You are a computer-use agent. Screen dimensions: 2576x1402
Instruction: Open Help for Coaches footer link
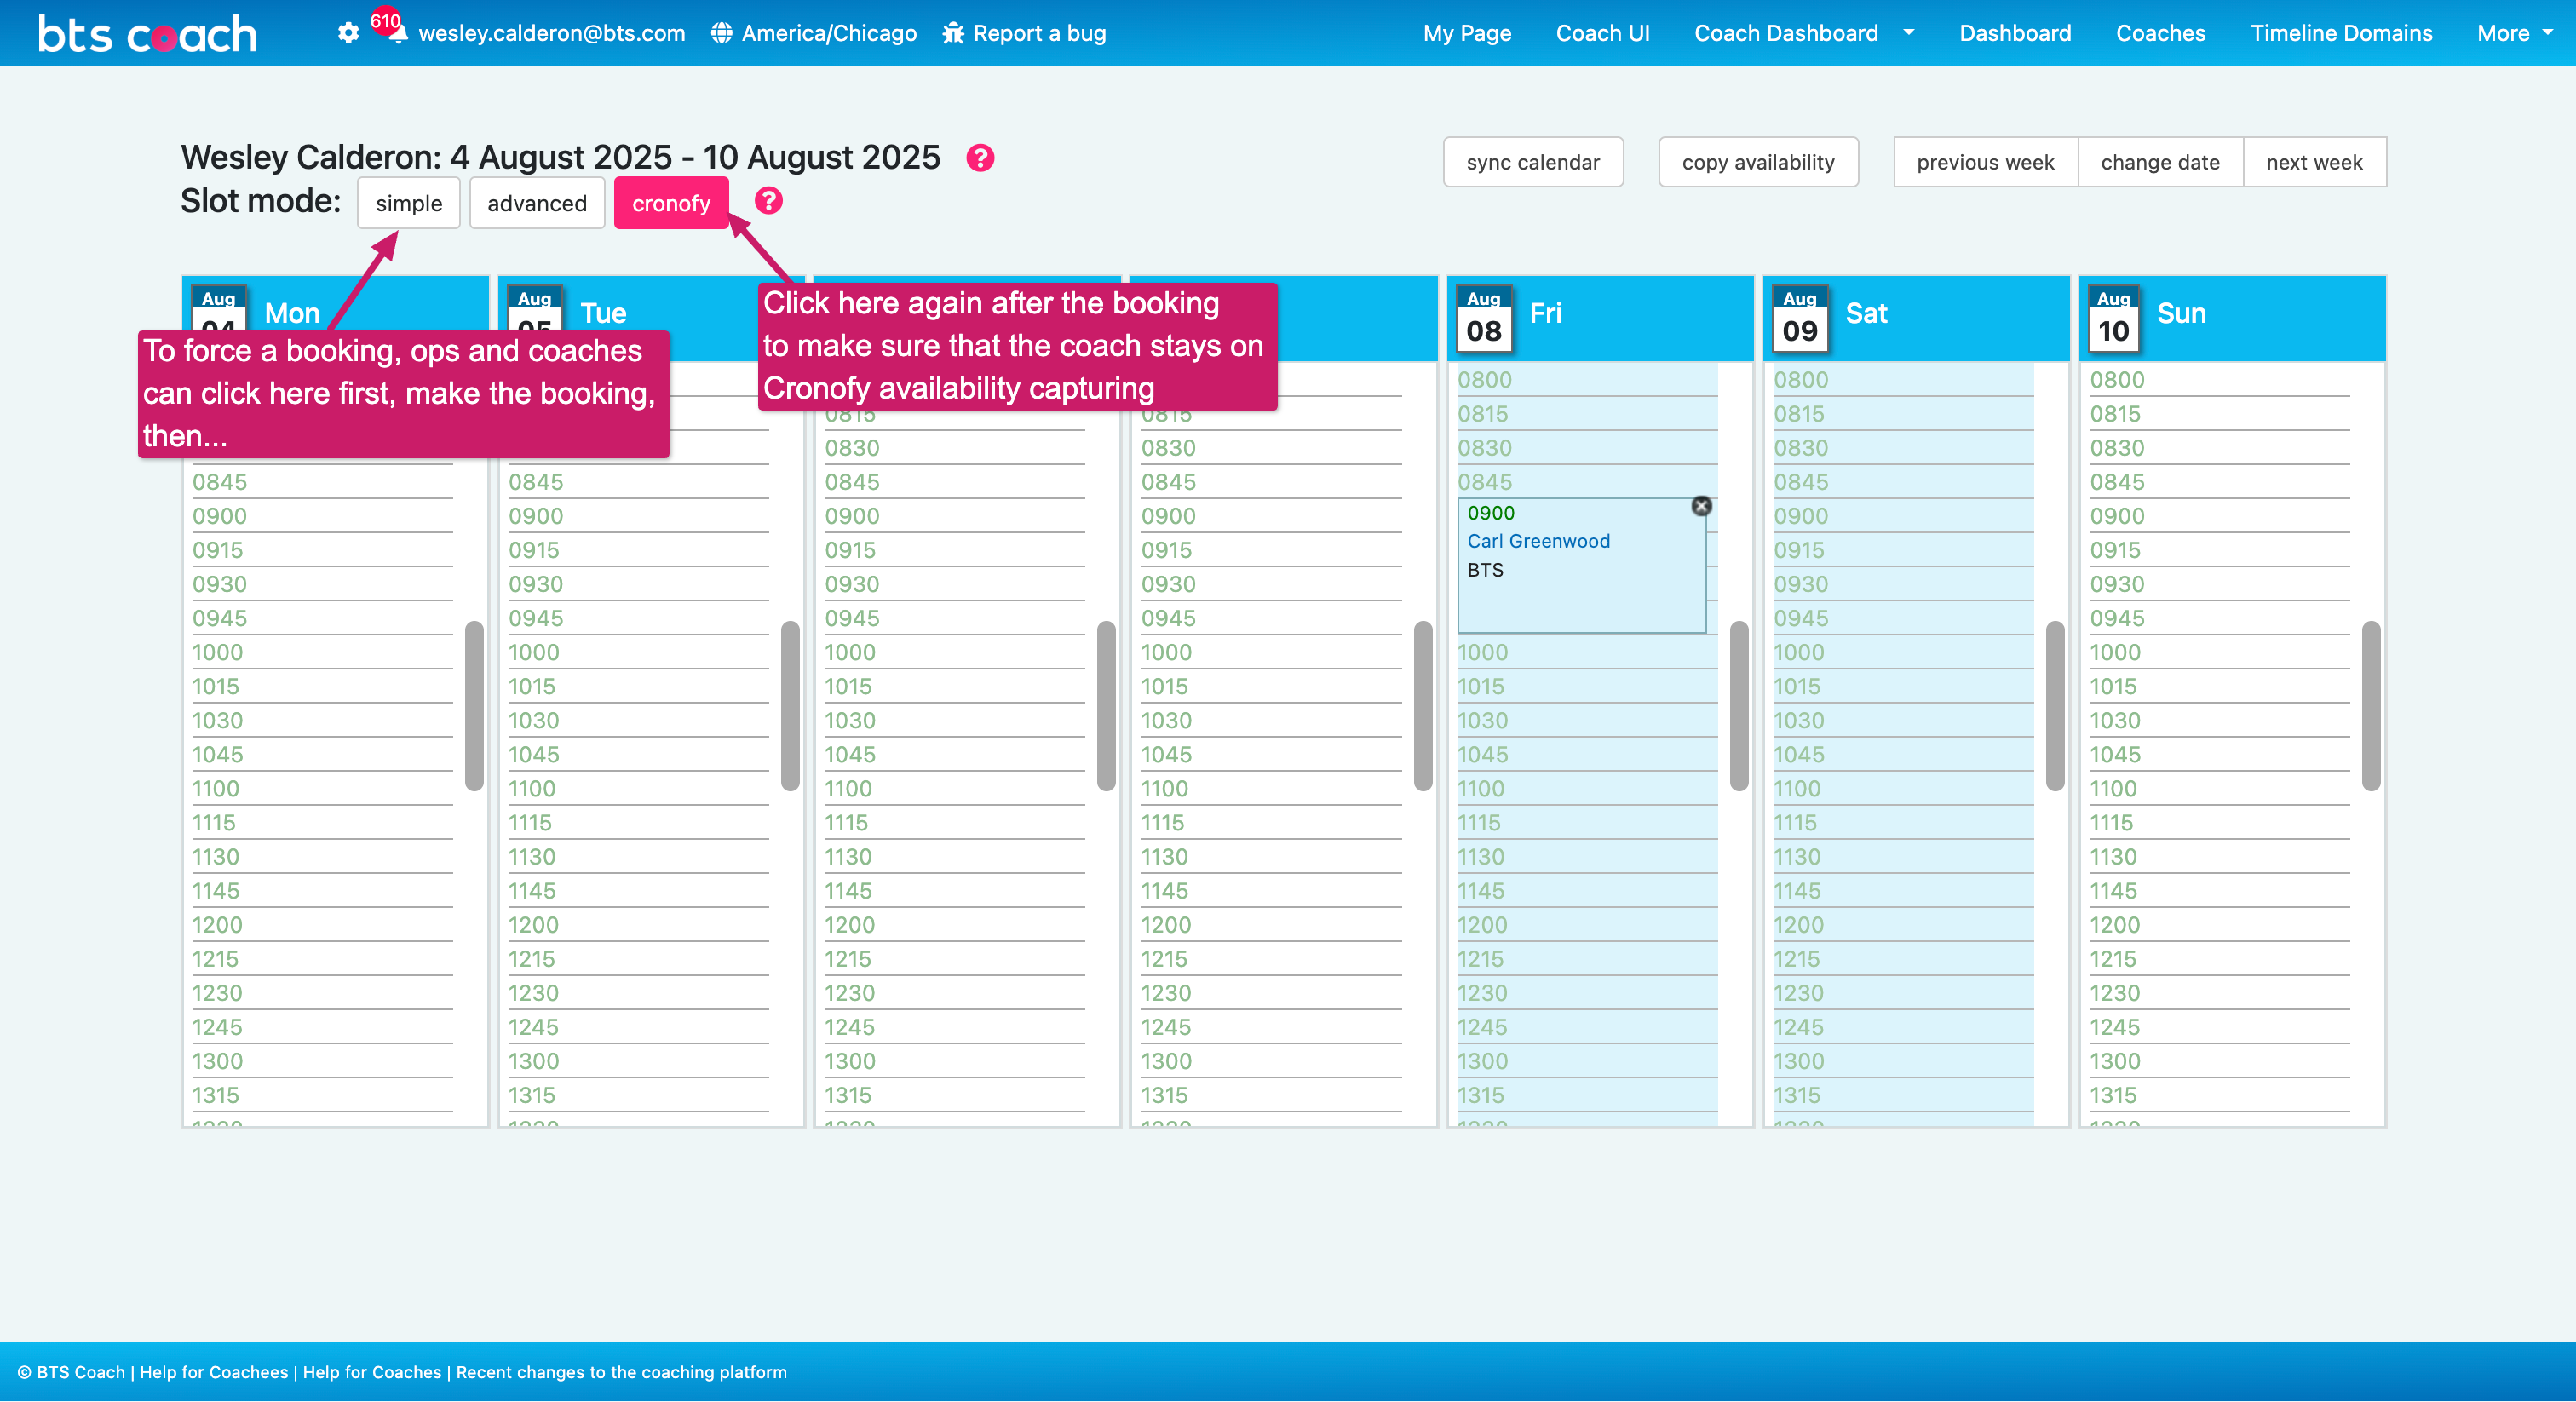coord(371,1372)
